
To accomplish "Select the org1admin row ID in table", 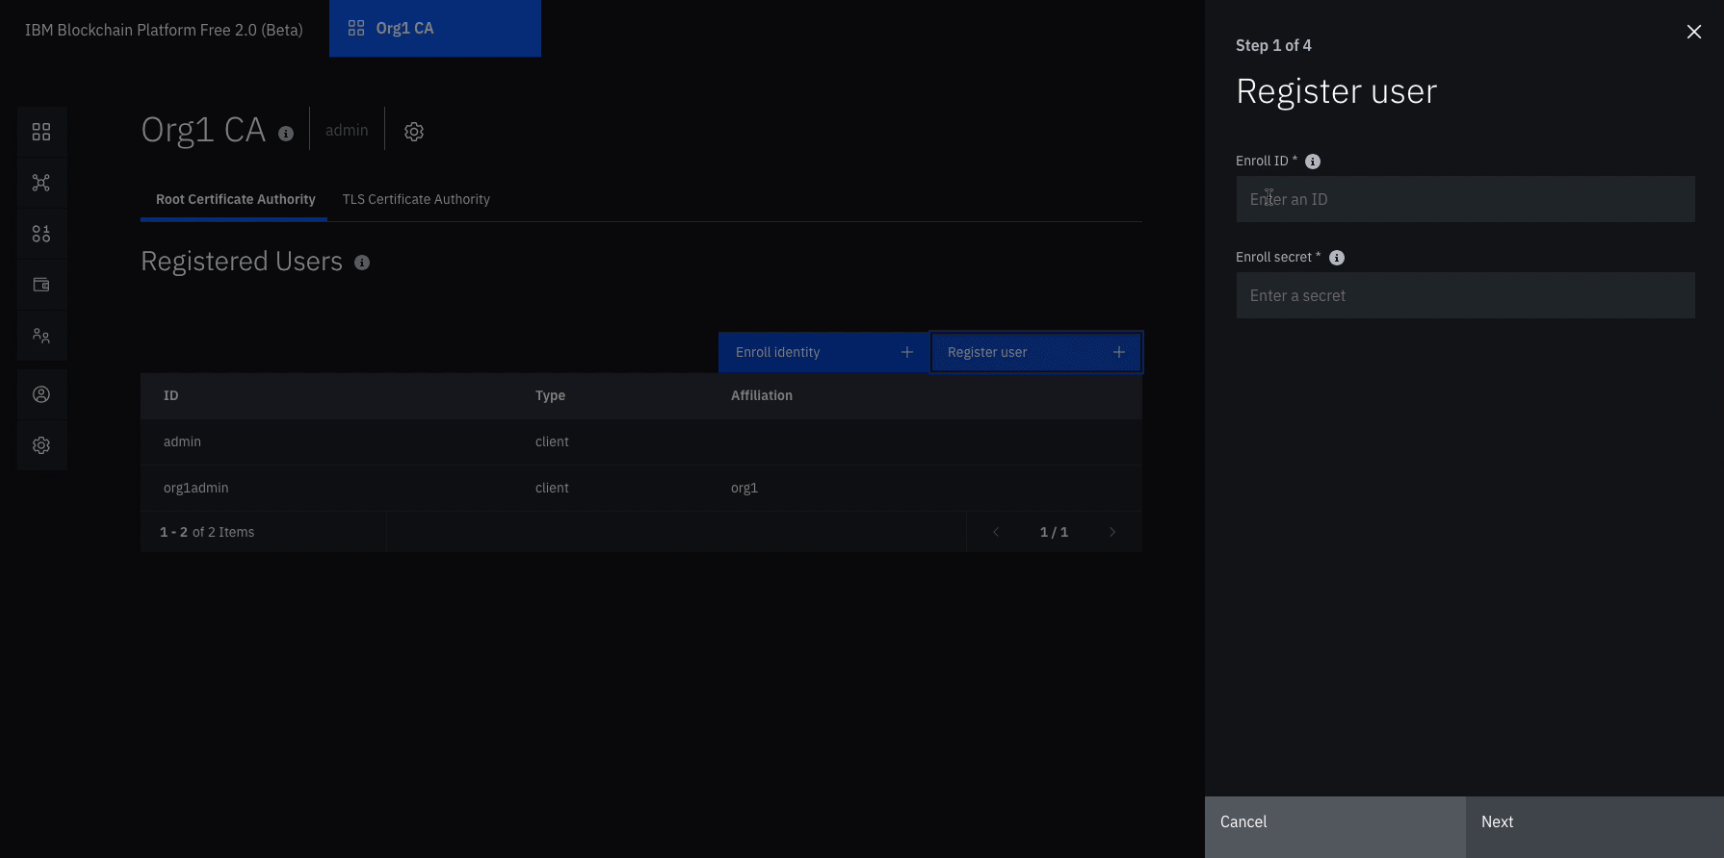I will tap(196, 488).
